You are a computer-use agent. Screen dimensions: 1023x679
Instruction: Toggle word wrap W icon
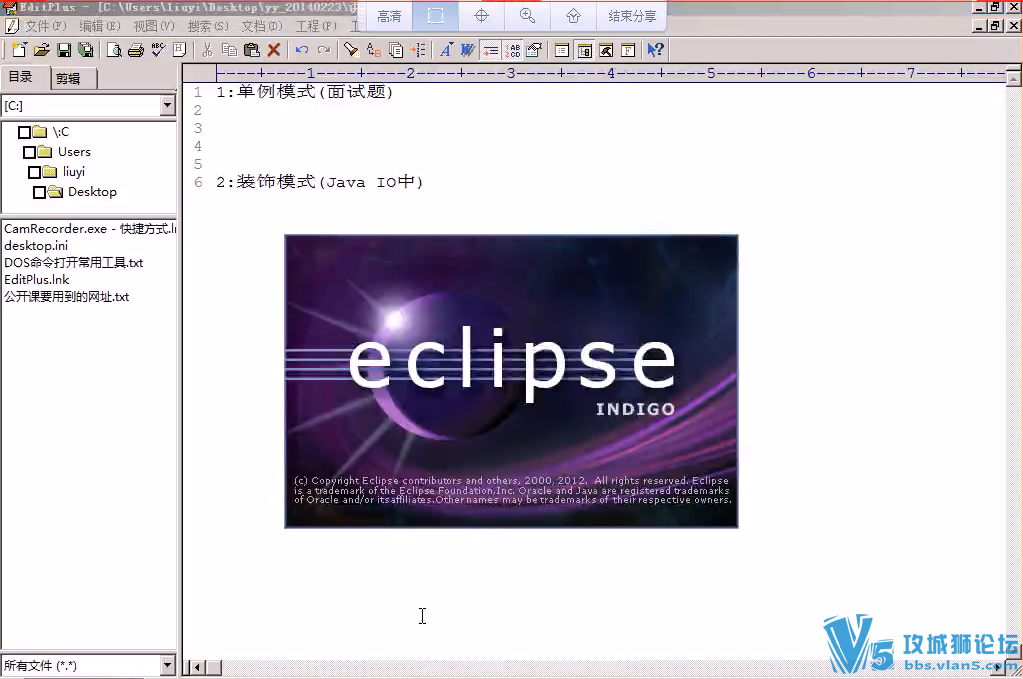coord(468,50)
